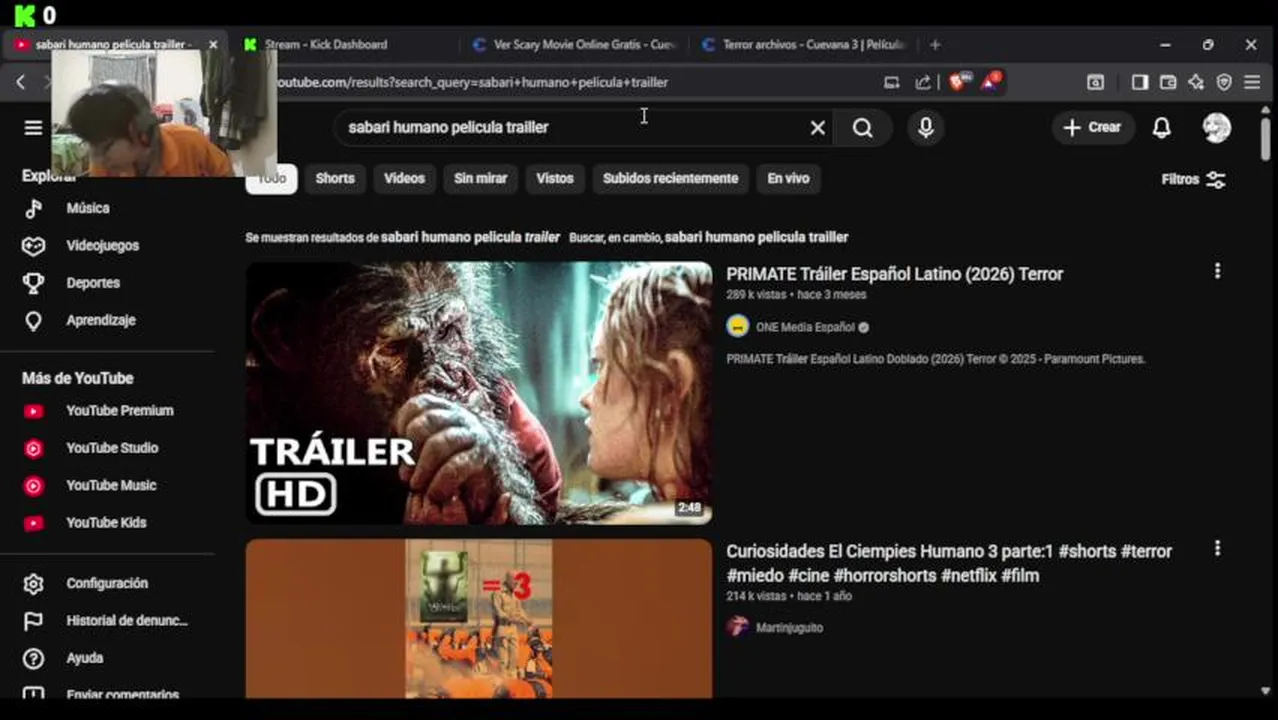Open the Más de YouTube heading

[77, 378]
